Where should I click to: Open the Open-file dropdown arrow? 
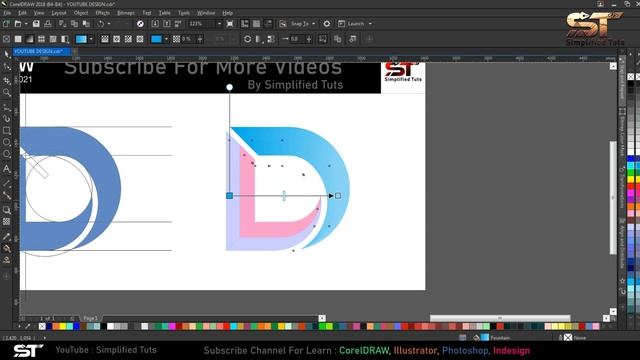tap(26, 24)
